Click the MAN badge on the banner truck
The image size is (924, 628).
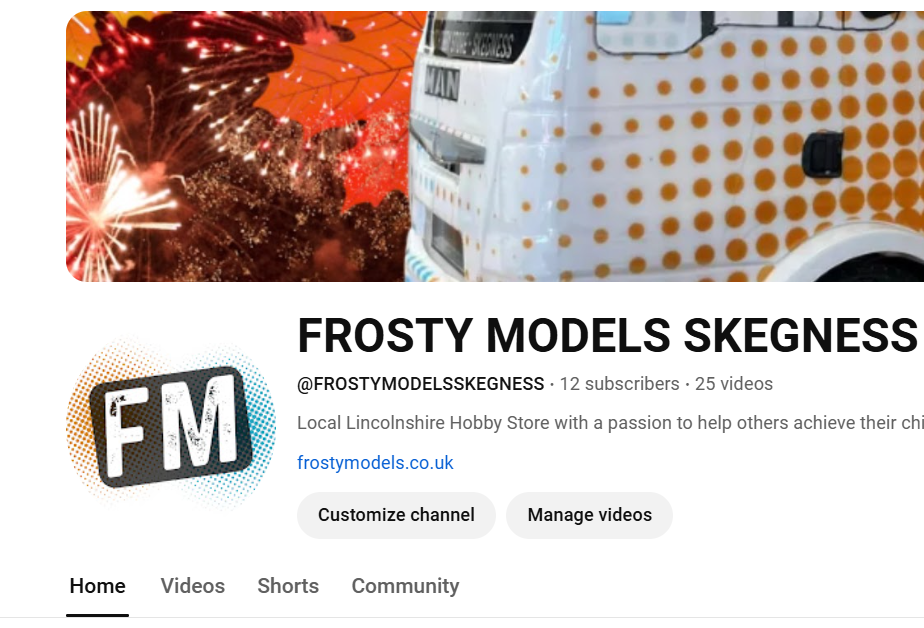(x=442, y=82)
